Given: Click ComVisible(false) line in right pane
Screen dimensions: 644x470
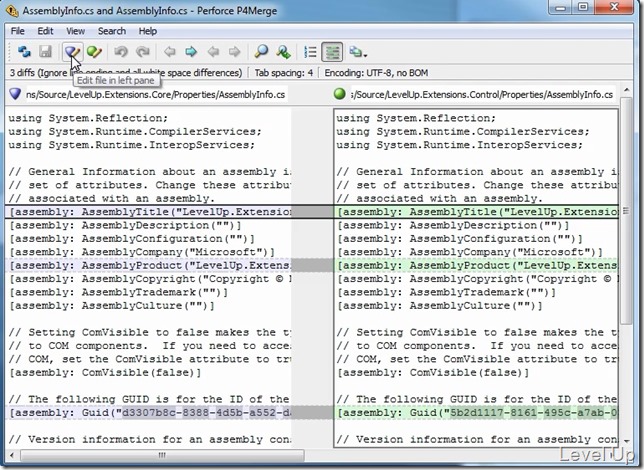Looking at the screenshot, I should 433,373.
